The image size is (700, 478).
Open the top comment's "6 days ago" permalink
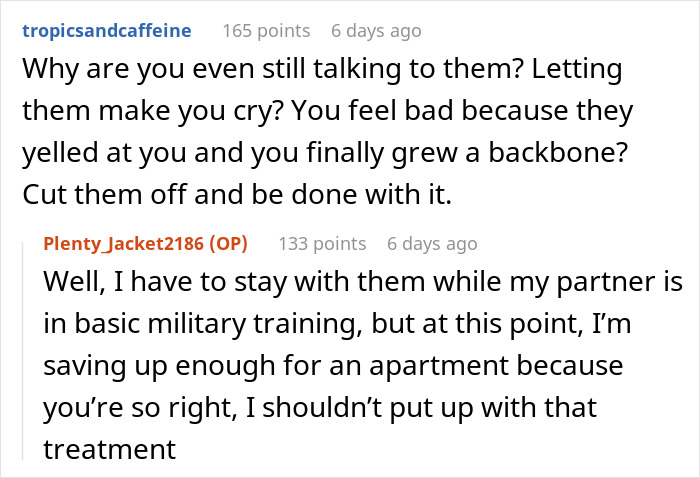pos(376,31)
